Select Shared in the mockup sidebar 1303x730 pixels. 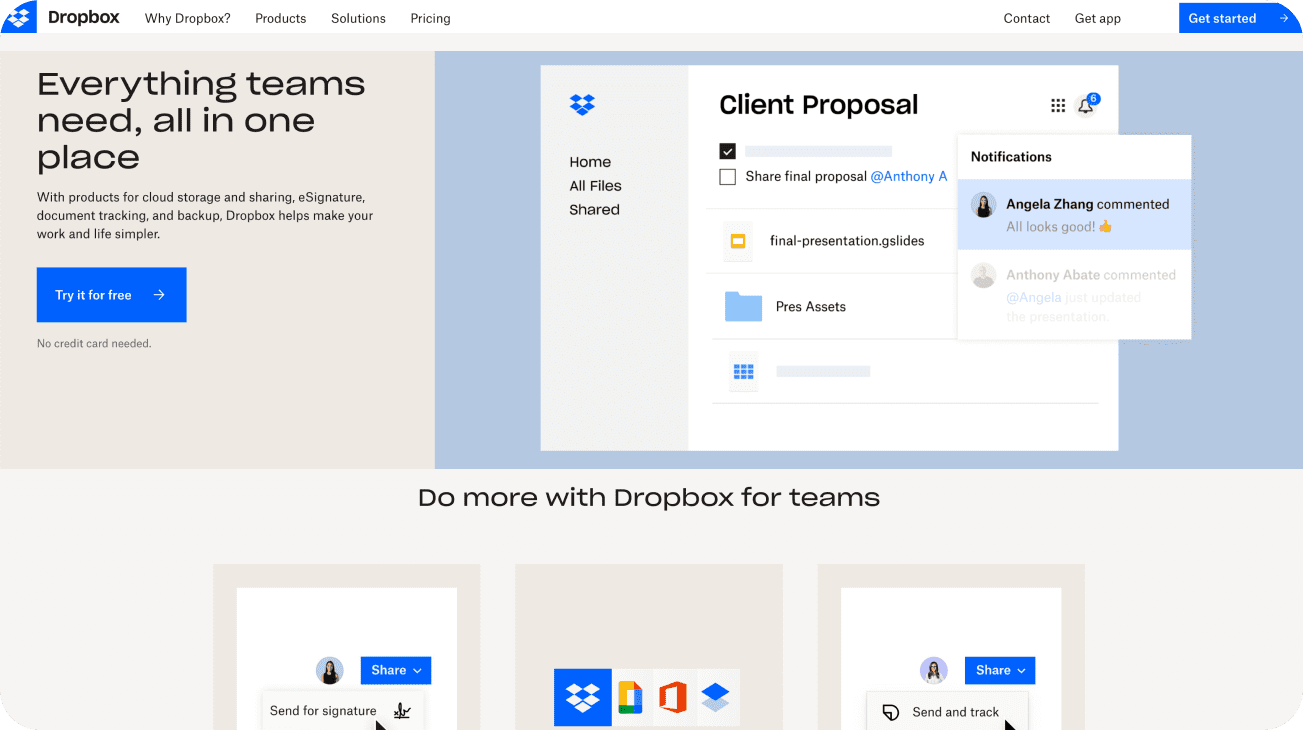tap(594, 210)
